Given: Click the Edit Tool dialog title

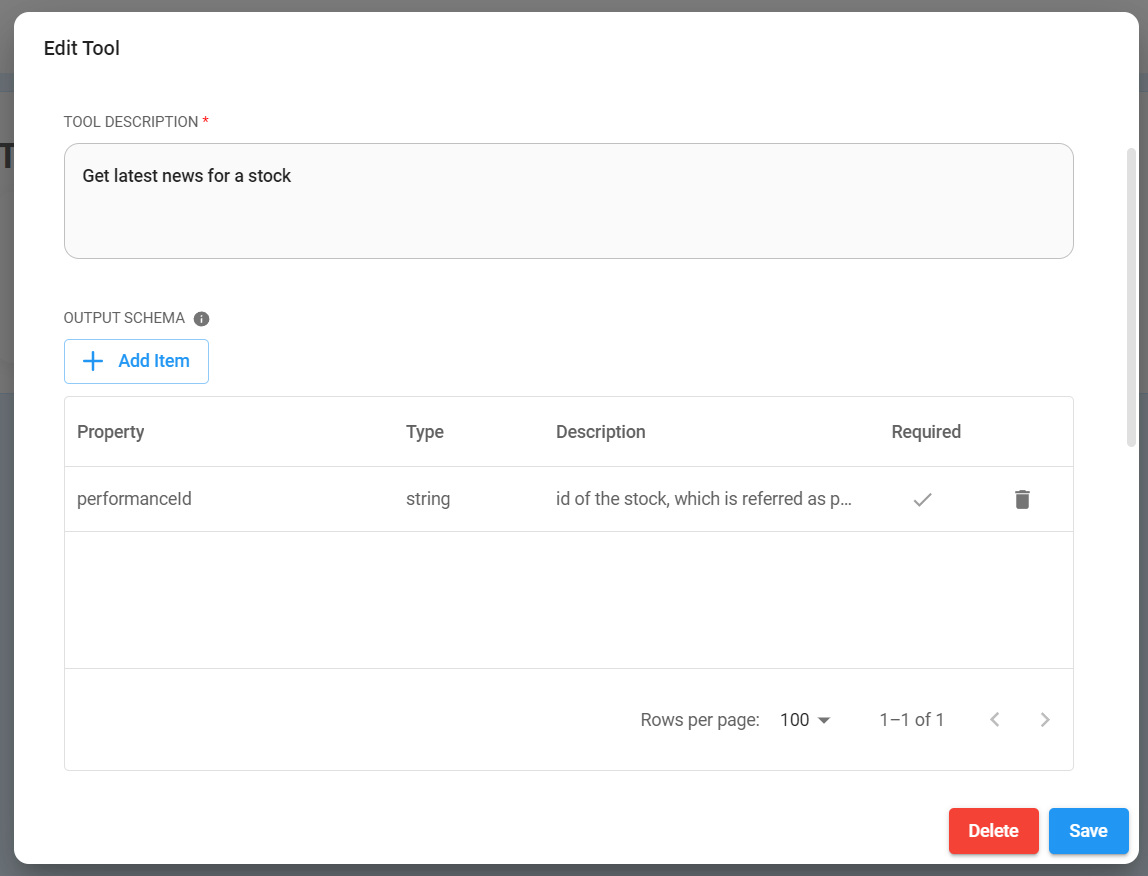Looking at the screenshot, I should pos(82,48).
